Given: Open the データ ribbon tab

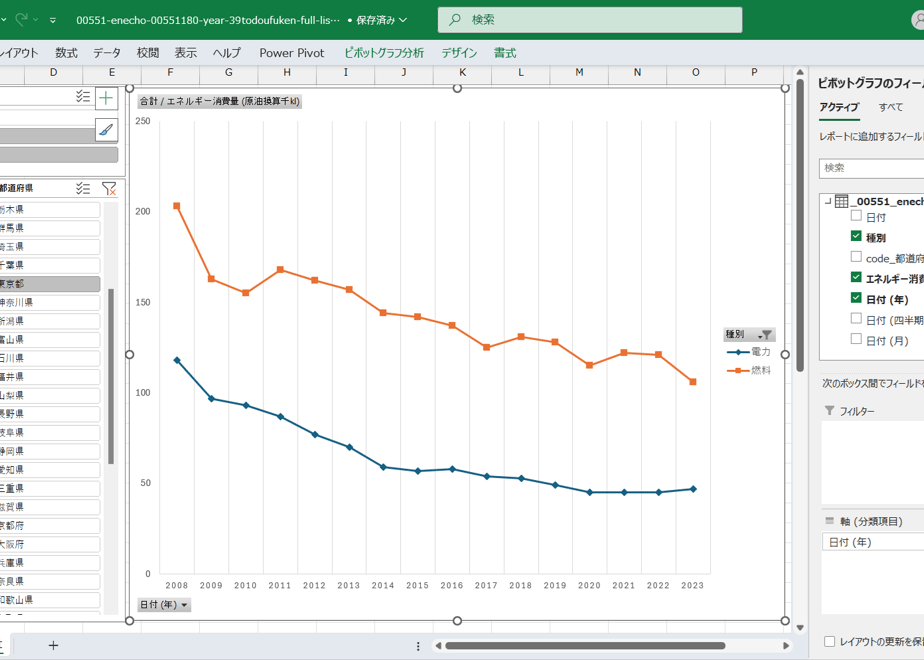Looking at the screenshot, I should [107, 53].
